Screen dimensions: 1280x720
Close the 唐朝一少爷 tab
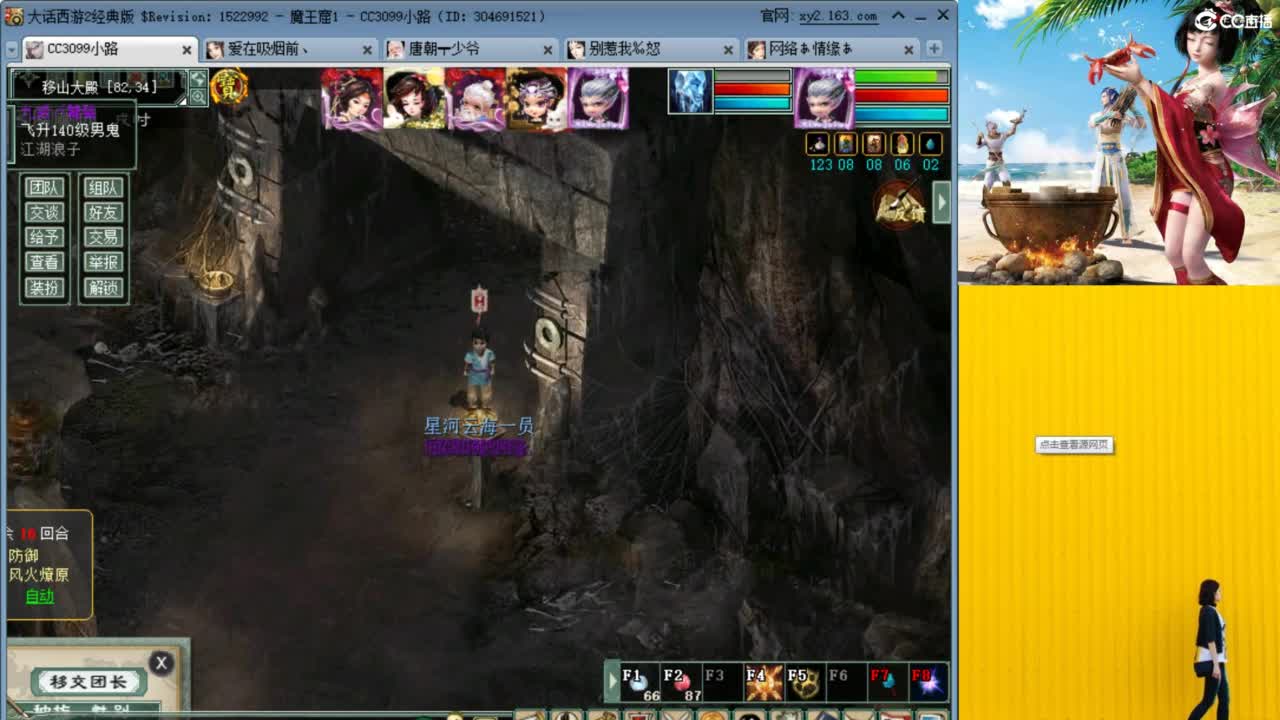point(548,50)
